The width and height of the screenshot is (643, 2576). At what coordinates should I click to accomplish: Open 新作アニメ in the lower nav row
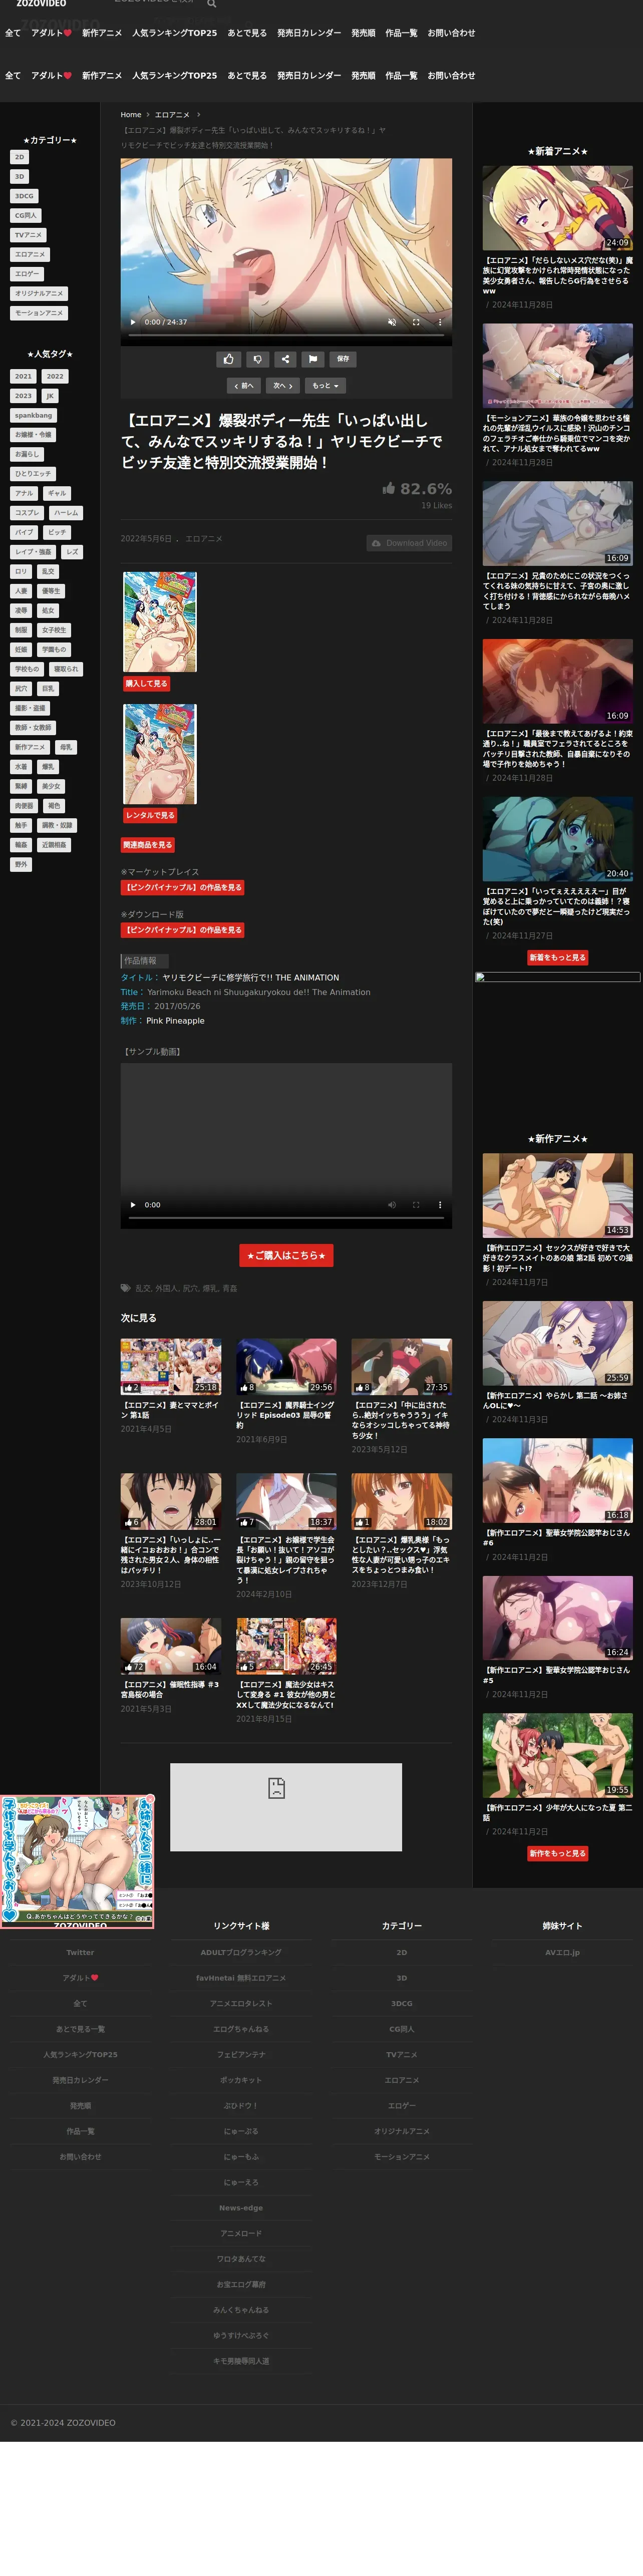pos(102,76)
